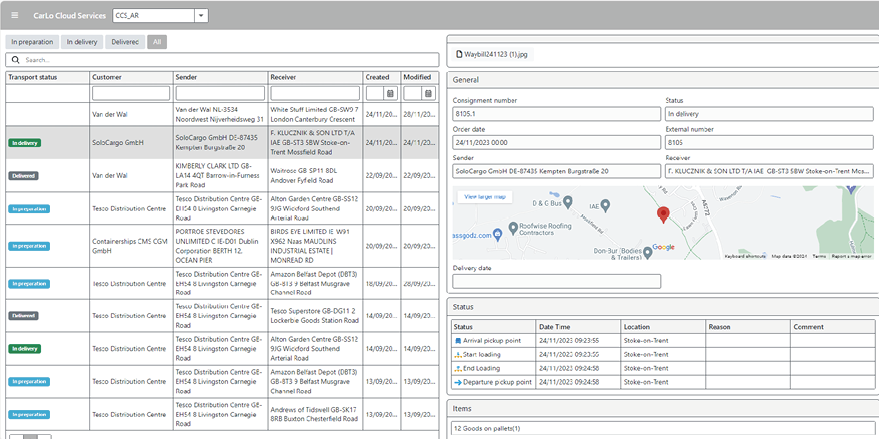The image size is (879, 439).
Task: Expand the CCS_AR dropdown arrow
Action: [x=201, y=16]
